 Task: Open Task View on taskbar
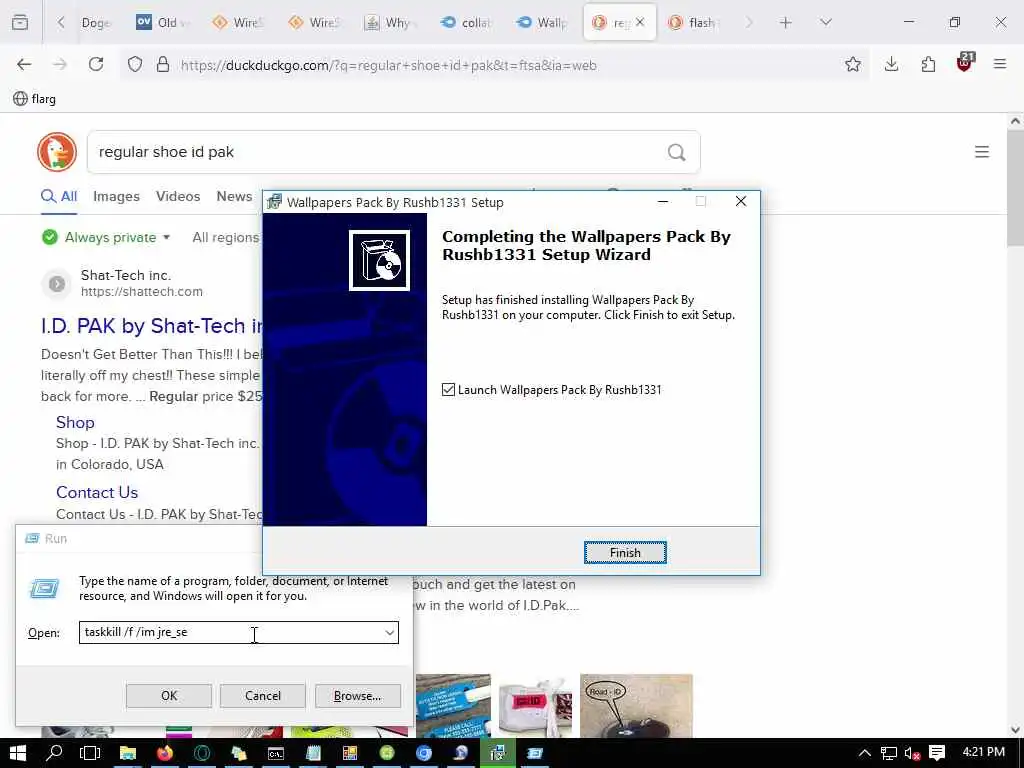[90, 753]
